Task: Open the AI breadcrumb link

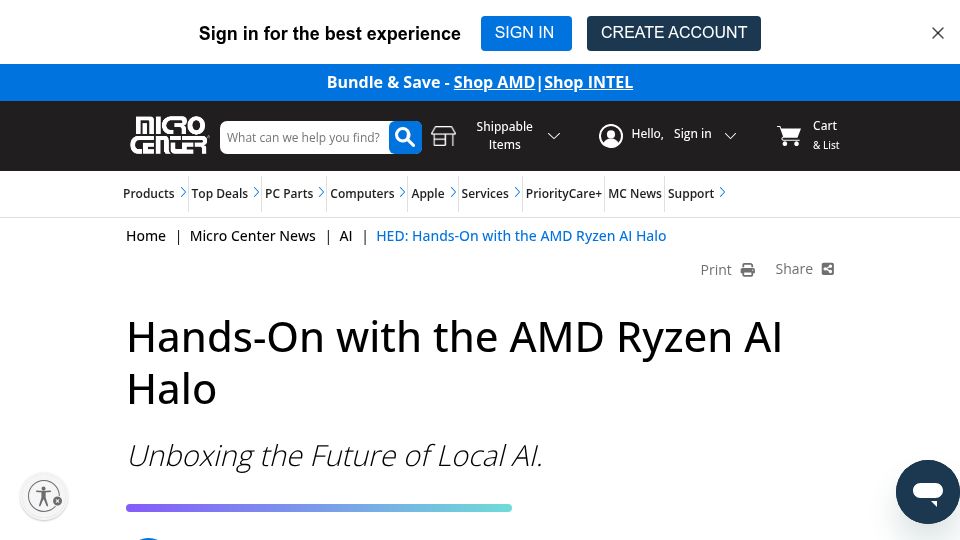Action: coord(346,236)
